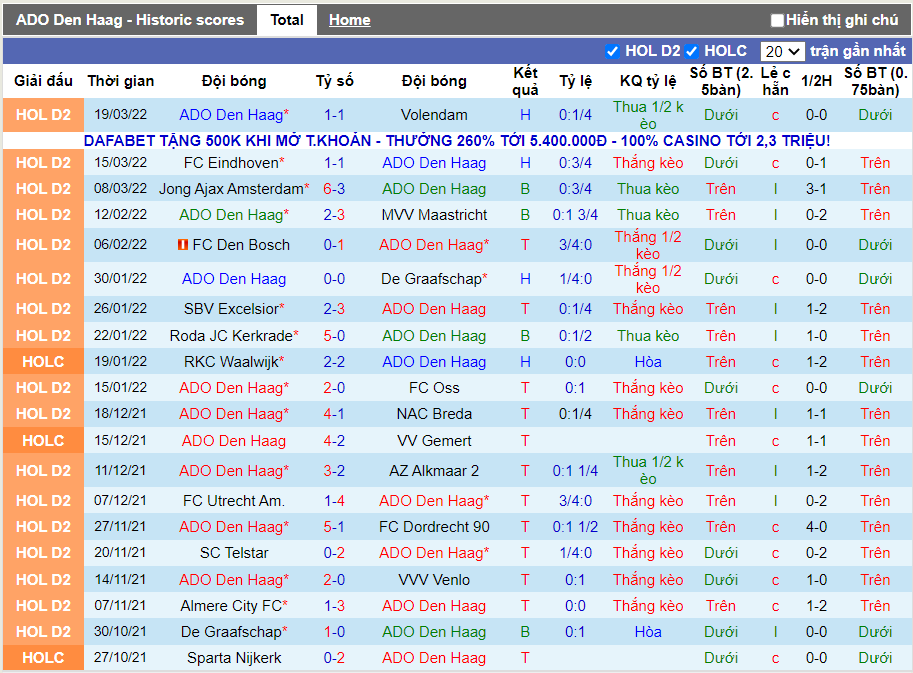Switch to the Home tab
The width and height of the screenshot is (913, 673).
(349, 20)
